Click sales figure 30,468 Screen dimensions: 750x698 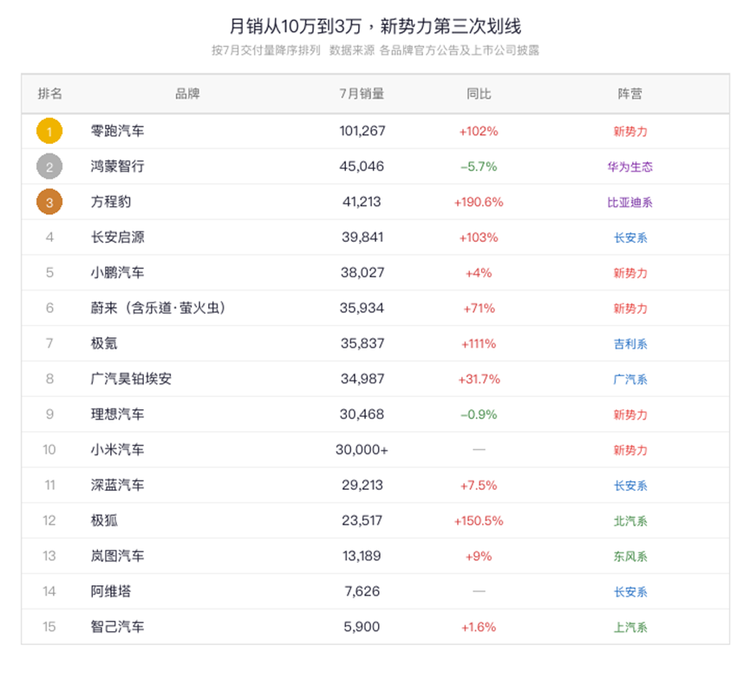(x=362, y=414)
